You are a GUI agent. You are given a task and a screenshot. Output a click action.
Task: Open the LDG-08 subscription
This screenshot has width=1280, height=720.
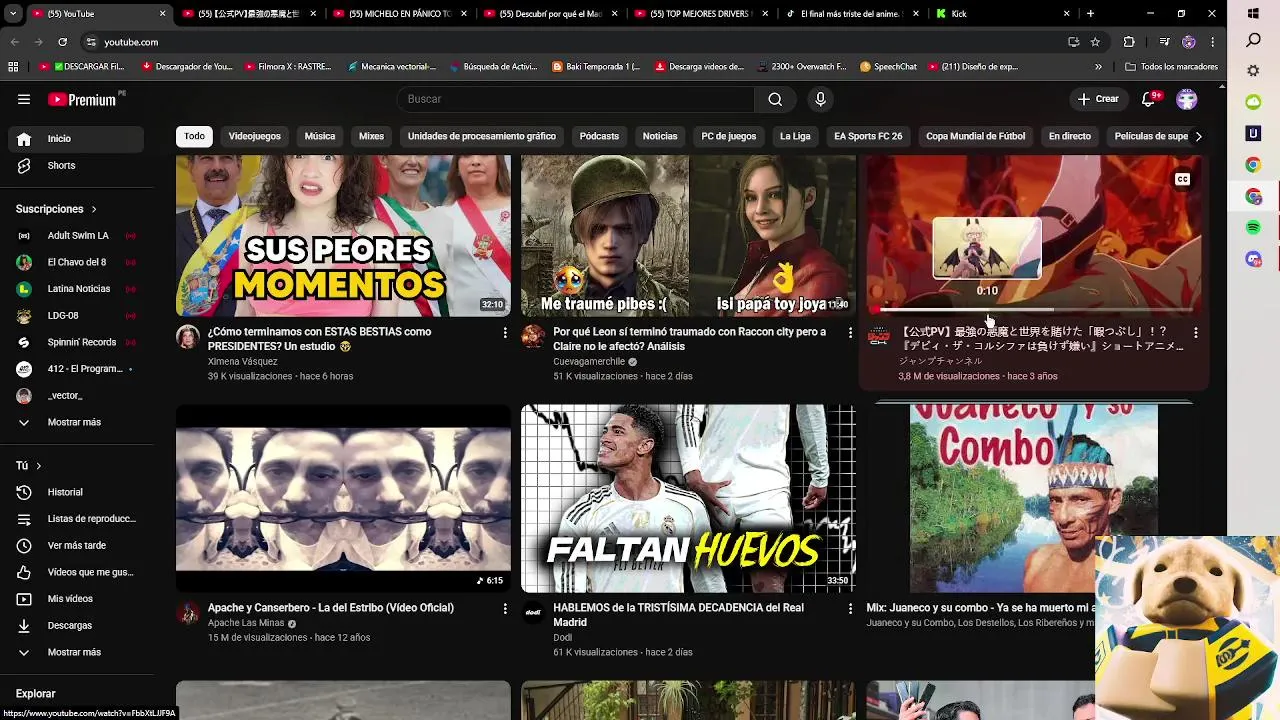point(76,316)
